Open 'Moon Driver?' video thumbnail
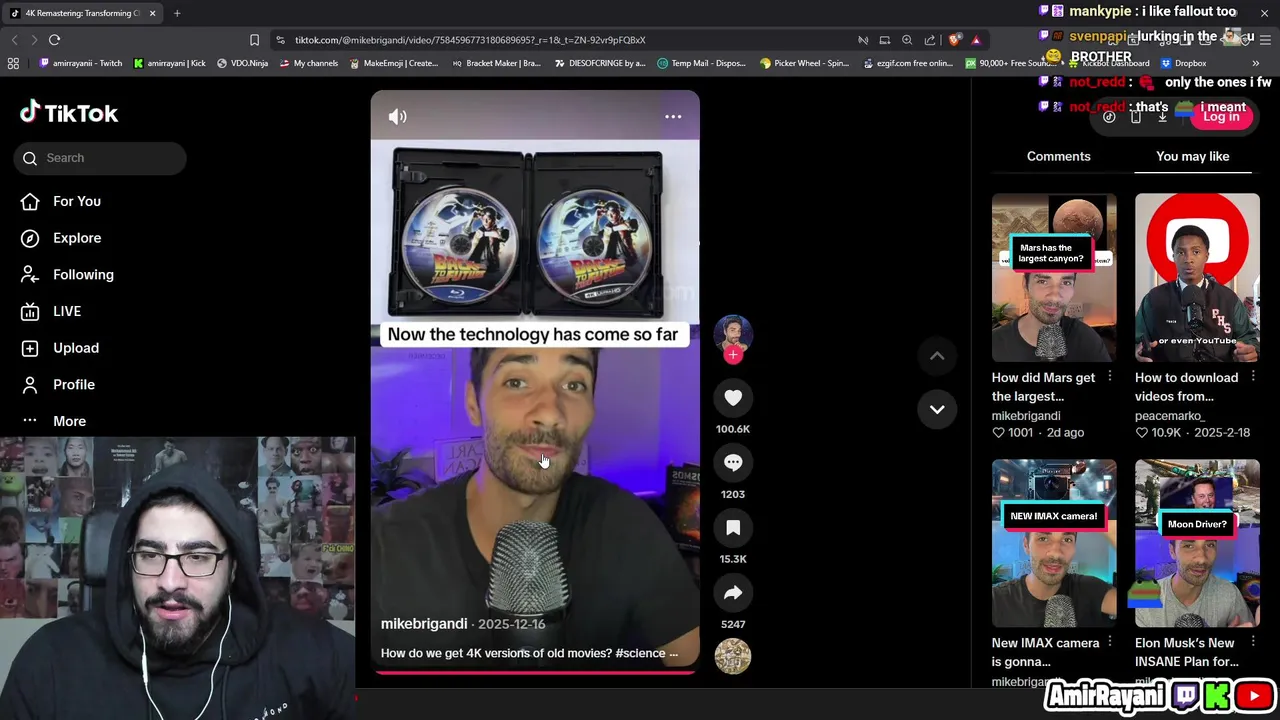This screenshot has height=720, width=1280. (1197, 543)
